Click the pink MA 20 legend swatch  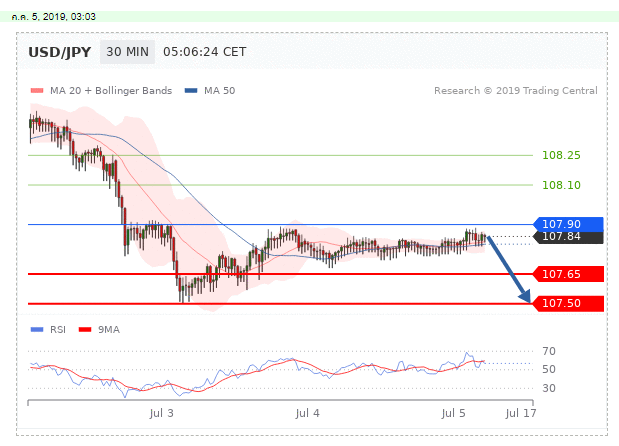click(x=37, y=90)
